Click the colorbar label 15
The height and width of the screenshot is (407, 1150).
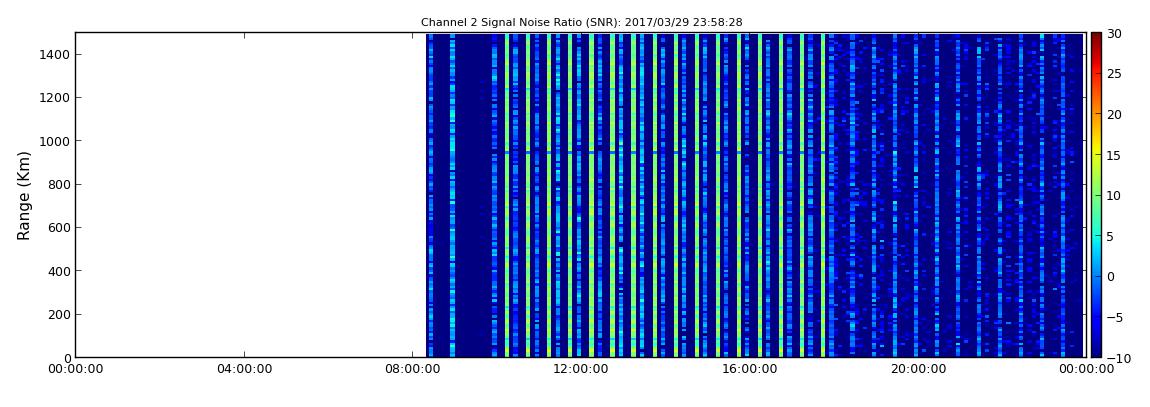[1115, 155]
